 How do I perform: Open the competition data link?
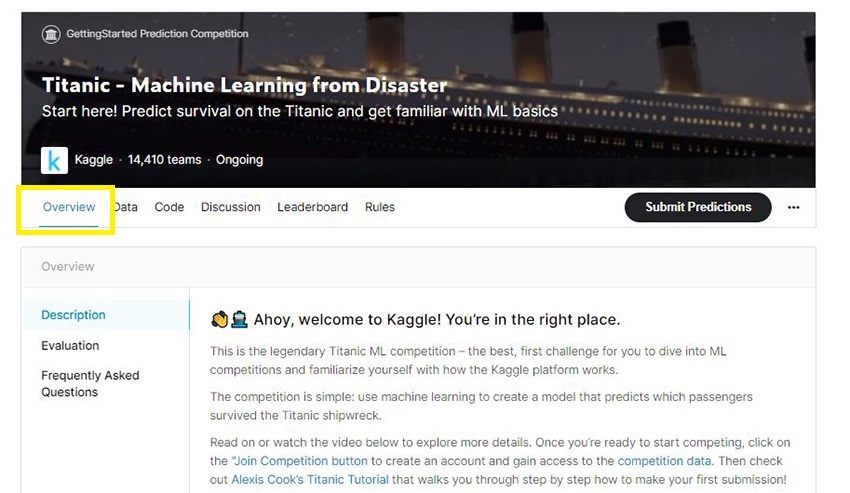coord(664,461)
